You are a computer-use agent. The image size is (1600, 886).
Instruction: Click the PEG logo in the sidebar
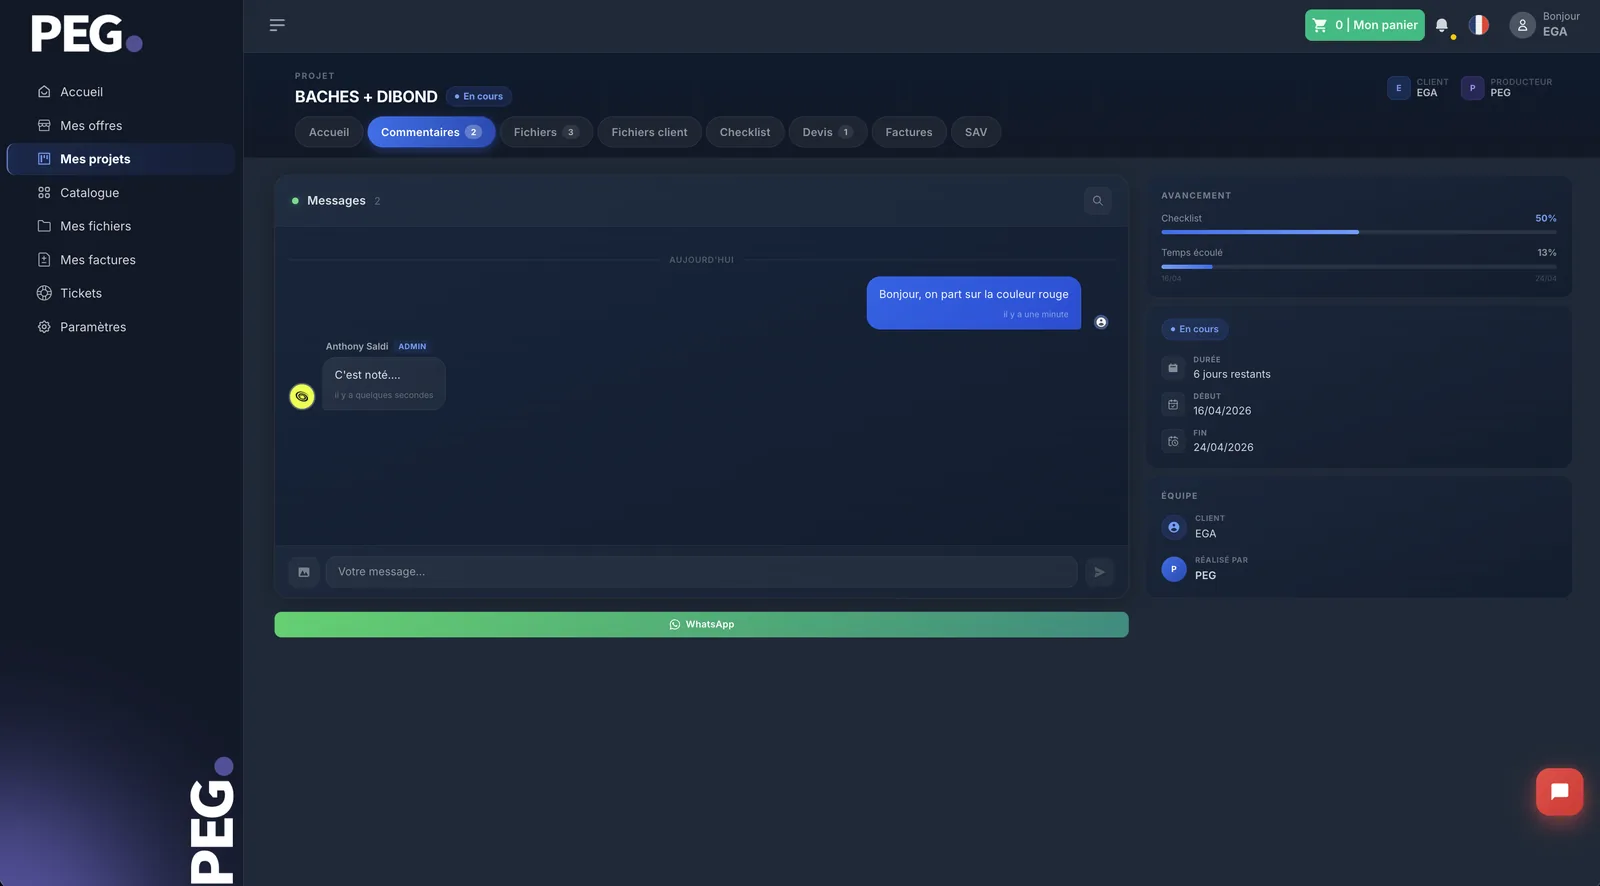click(x=86, y=33)
